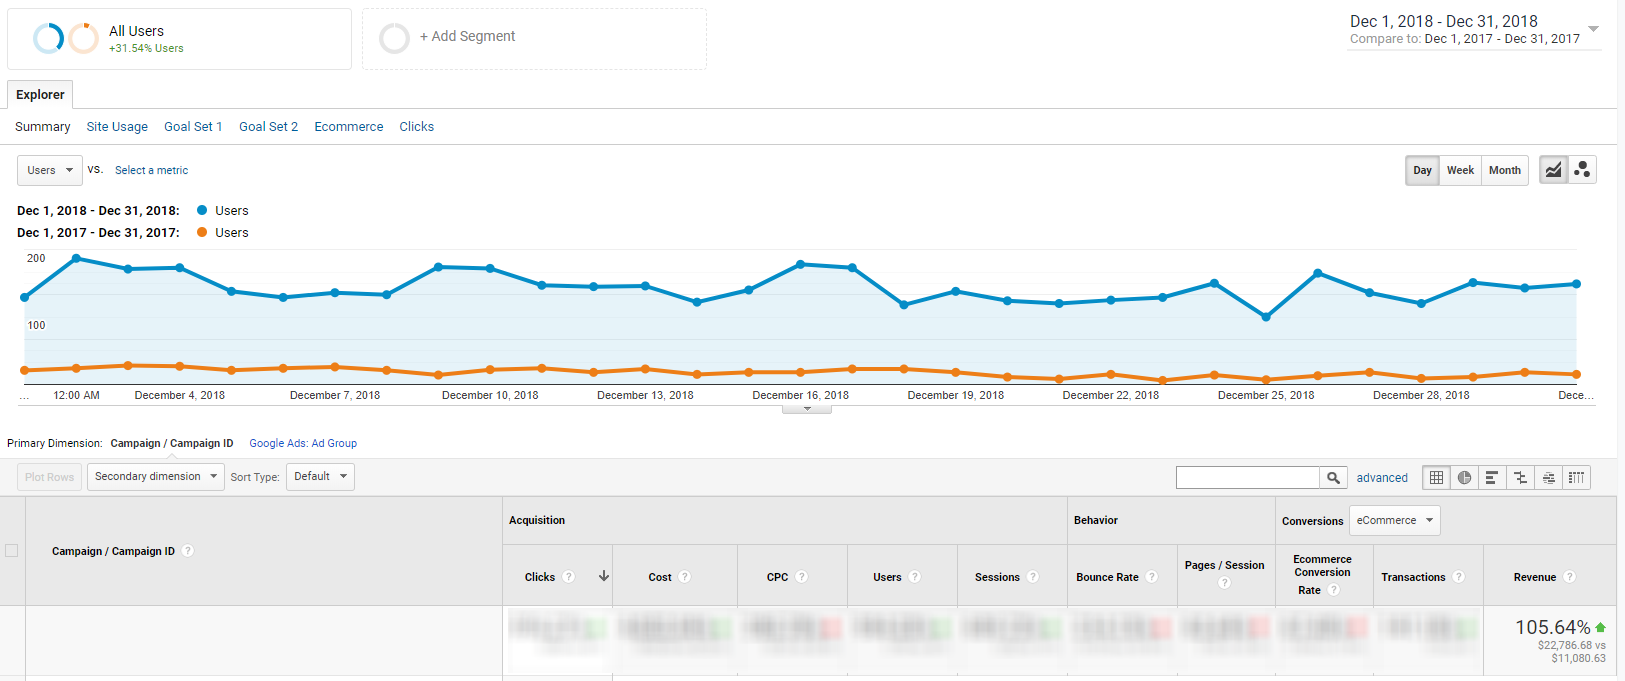Click the search magnifier button

pyautogui.click(x=1333, y=478)
